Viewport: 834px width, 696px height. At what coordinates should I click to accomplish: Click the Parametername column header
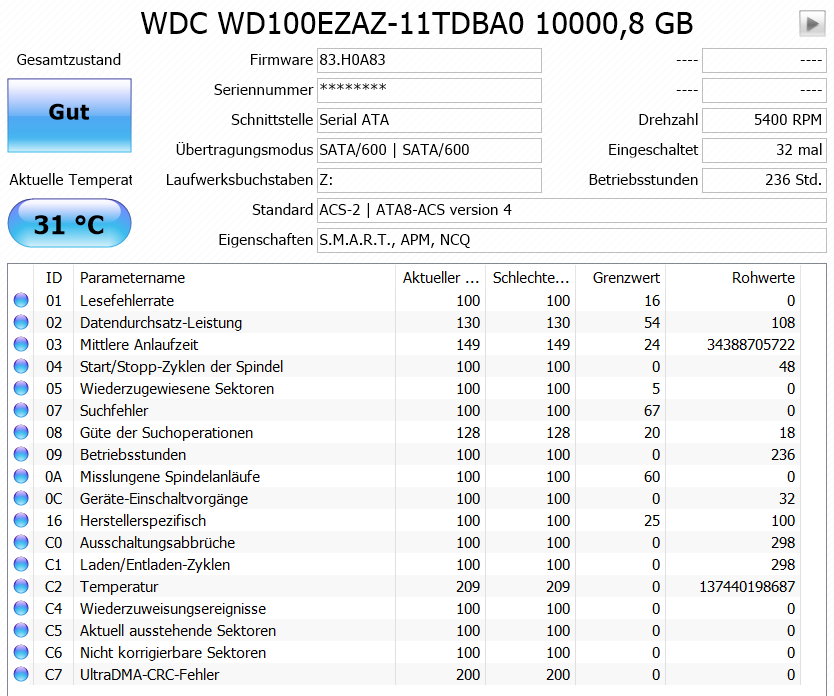[x=234, y=278]
